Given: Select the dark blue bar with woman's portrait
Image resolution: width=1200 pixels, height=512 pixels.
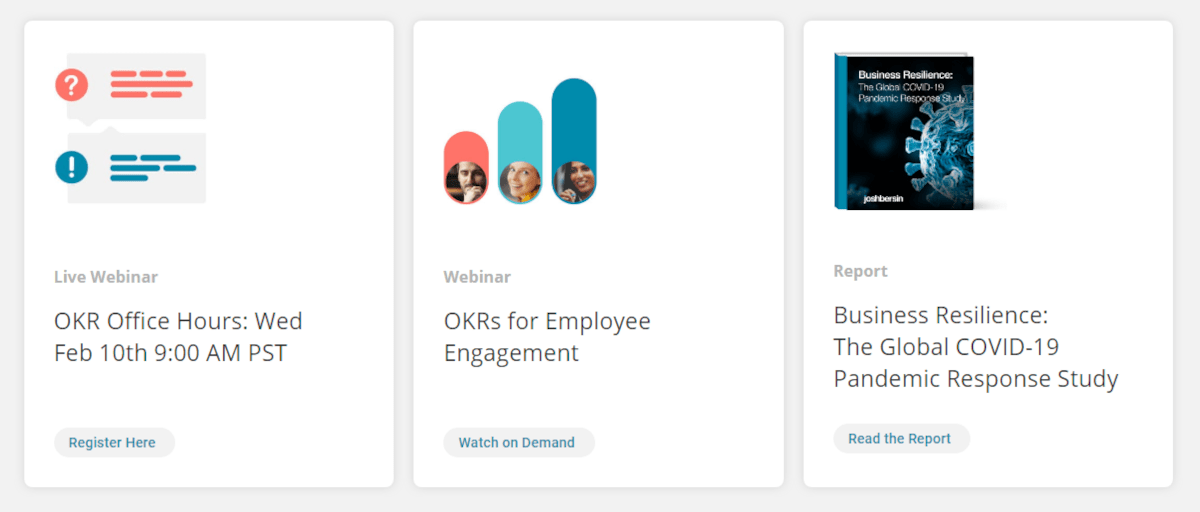Looking at the screenshot, I should point(574,141).
